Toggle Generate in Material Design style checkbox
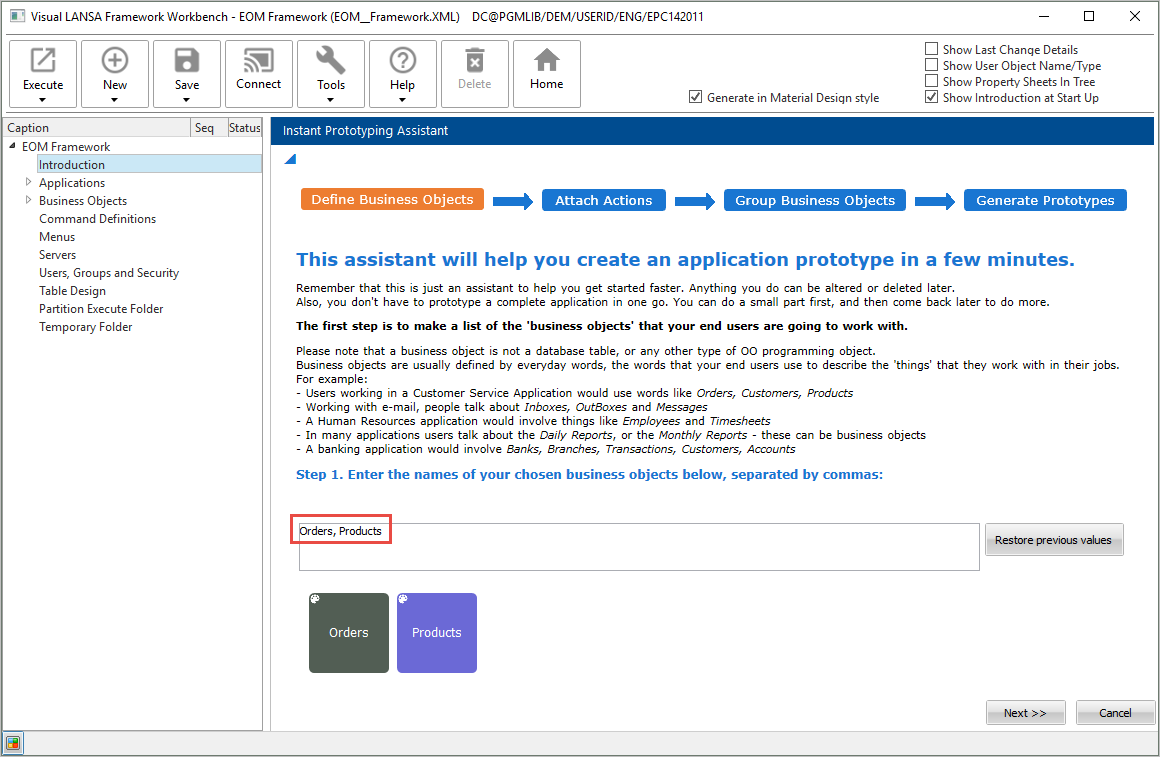The width and height of the screenshot is (1160, 757). [695, 97]
